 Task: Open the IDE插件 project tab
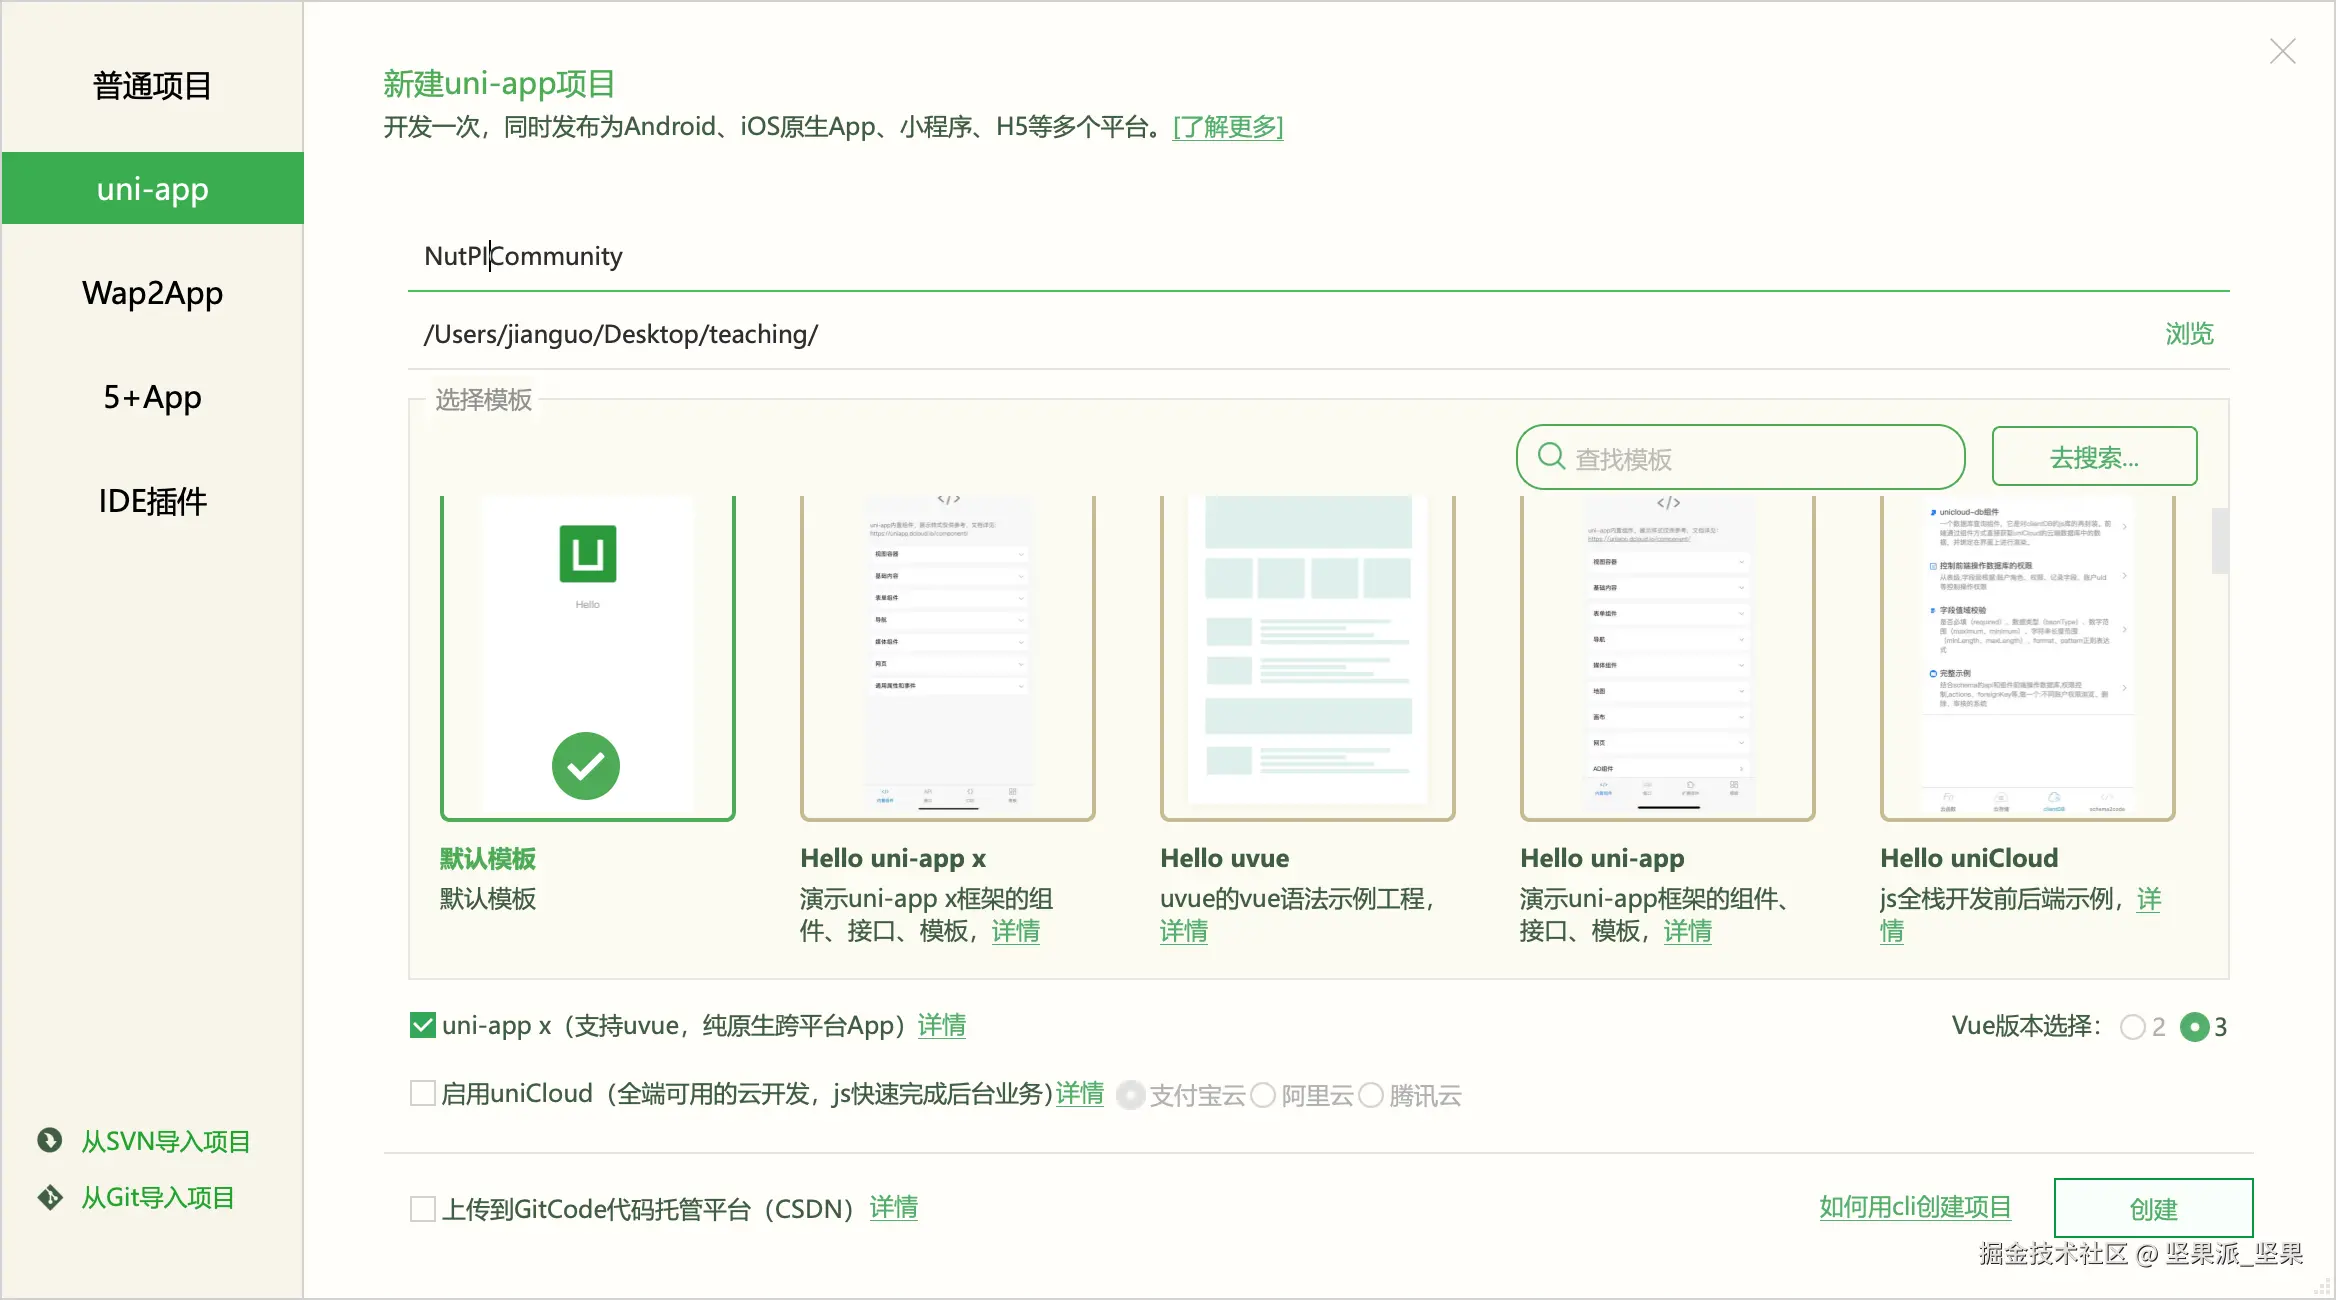(152, 501)
